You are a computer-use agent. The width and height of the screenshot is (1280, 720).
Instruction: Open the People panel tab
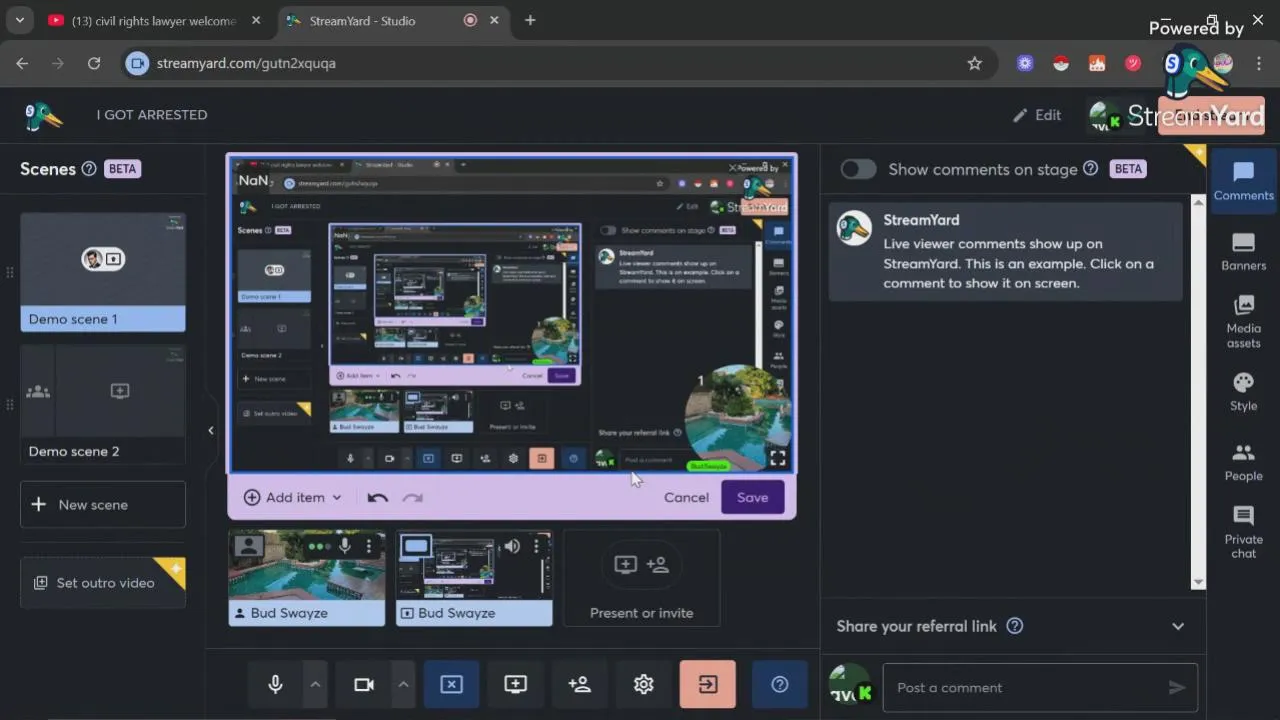point(1243,463)
